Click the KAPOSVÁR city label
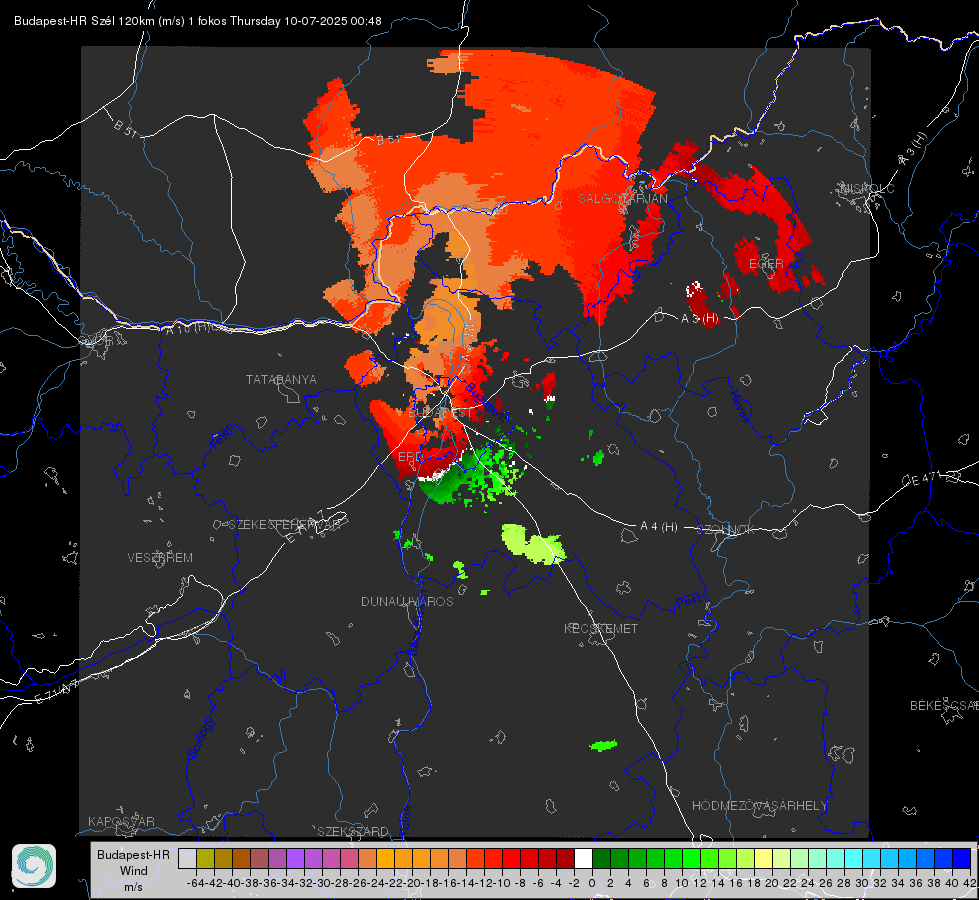The width and height of the screenshot is (979, 900). 121,821
